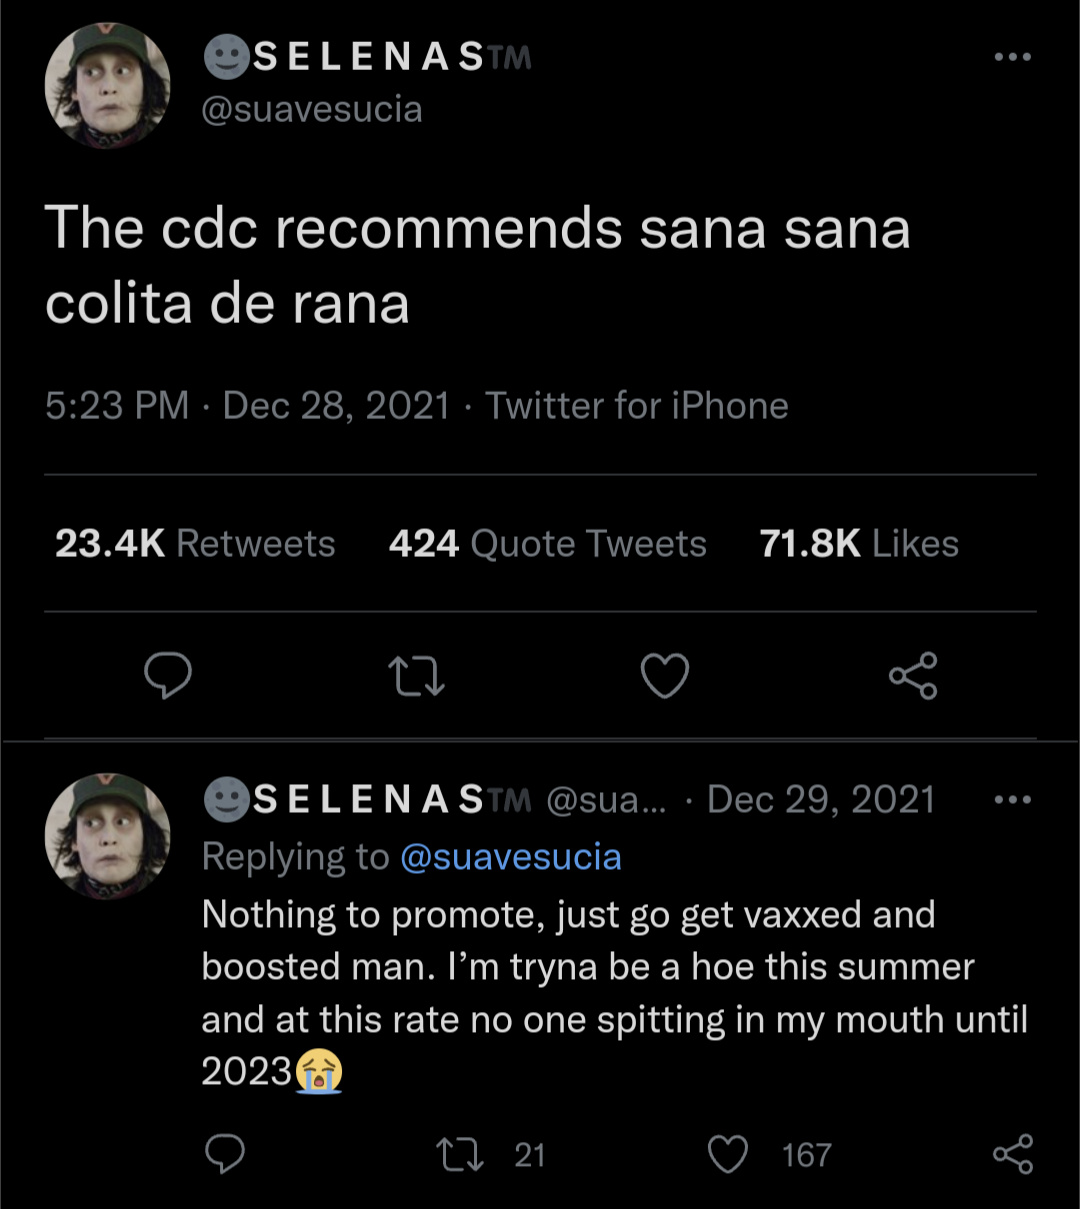The height and width of the screenshot is (1209, 1080).
Task: Like the reply with 167 likes
Action: pyautogui.click(x=728, y=1154)
